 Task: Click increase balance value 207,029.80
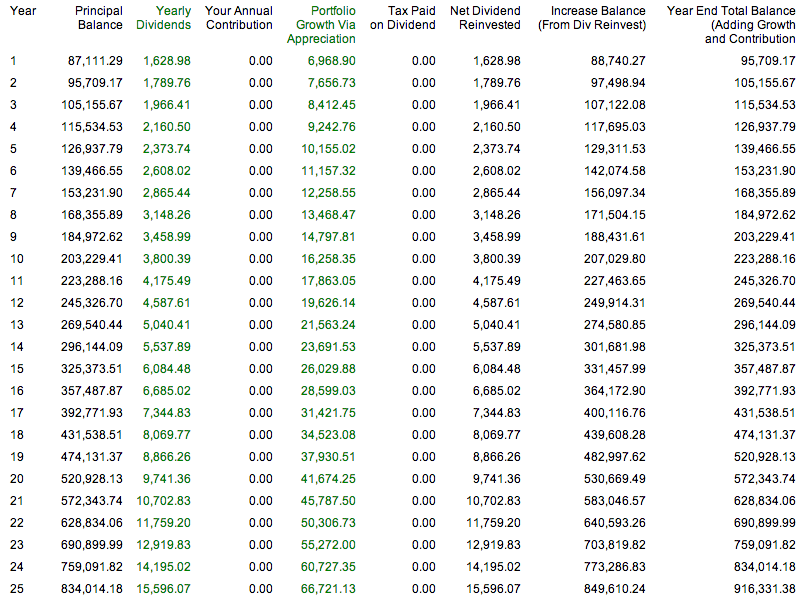[x=615, y=258]
